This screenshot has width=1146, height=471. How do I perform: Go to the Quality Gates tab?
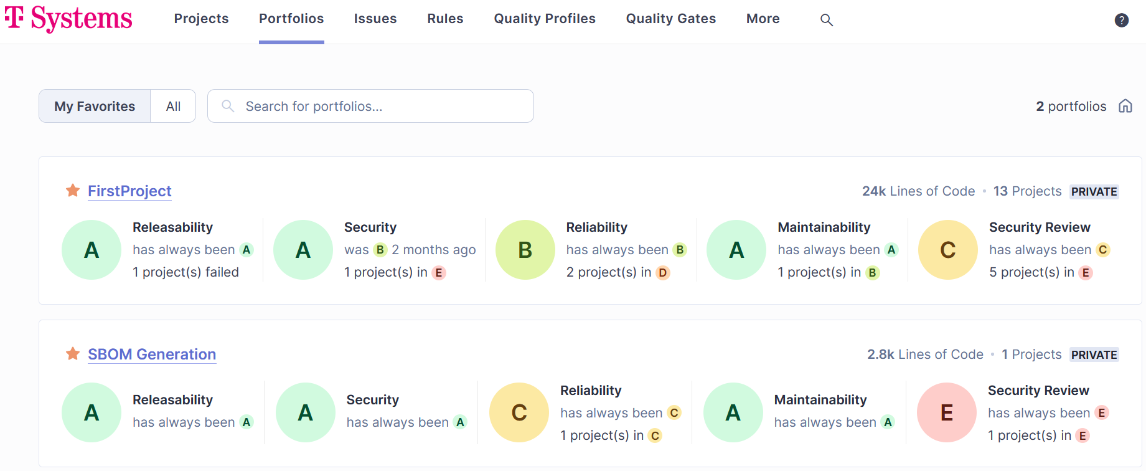(x=670, y=19)
